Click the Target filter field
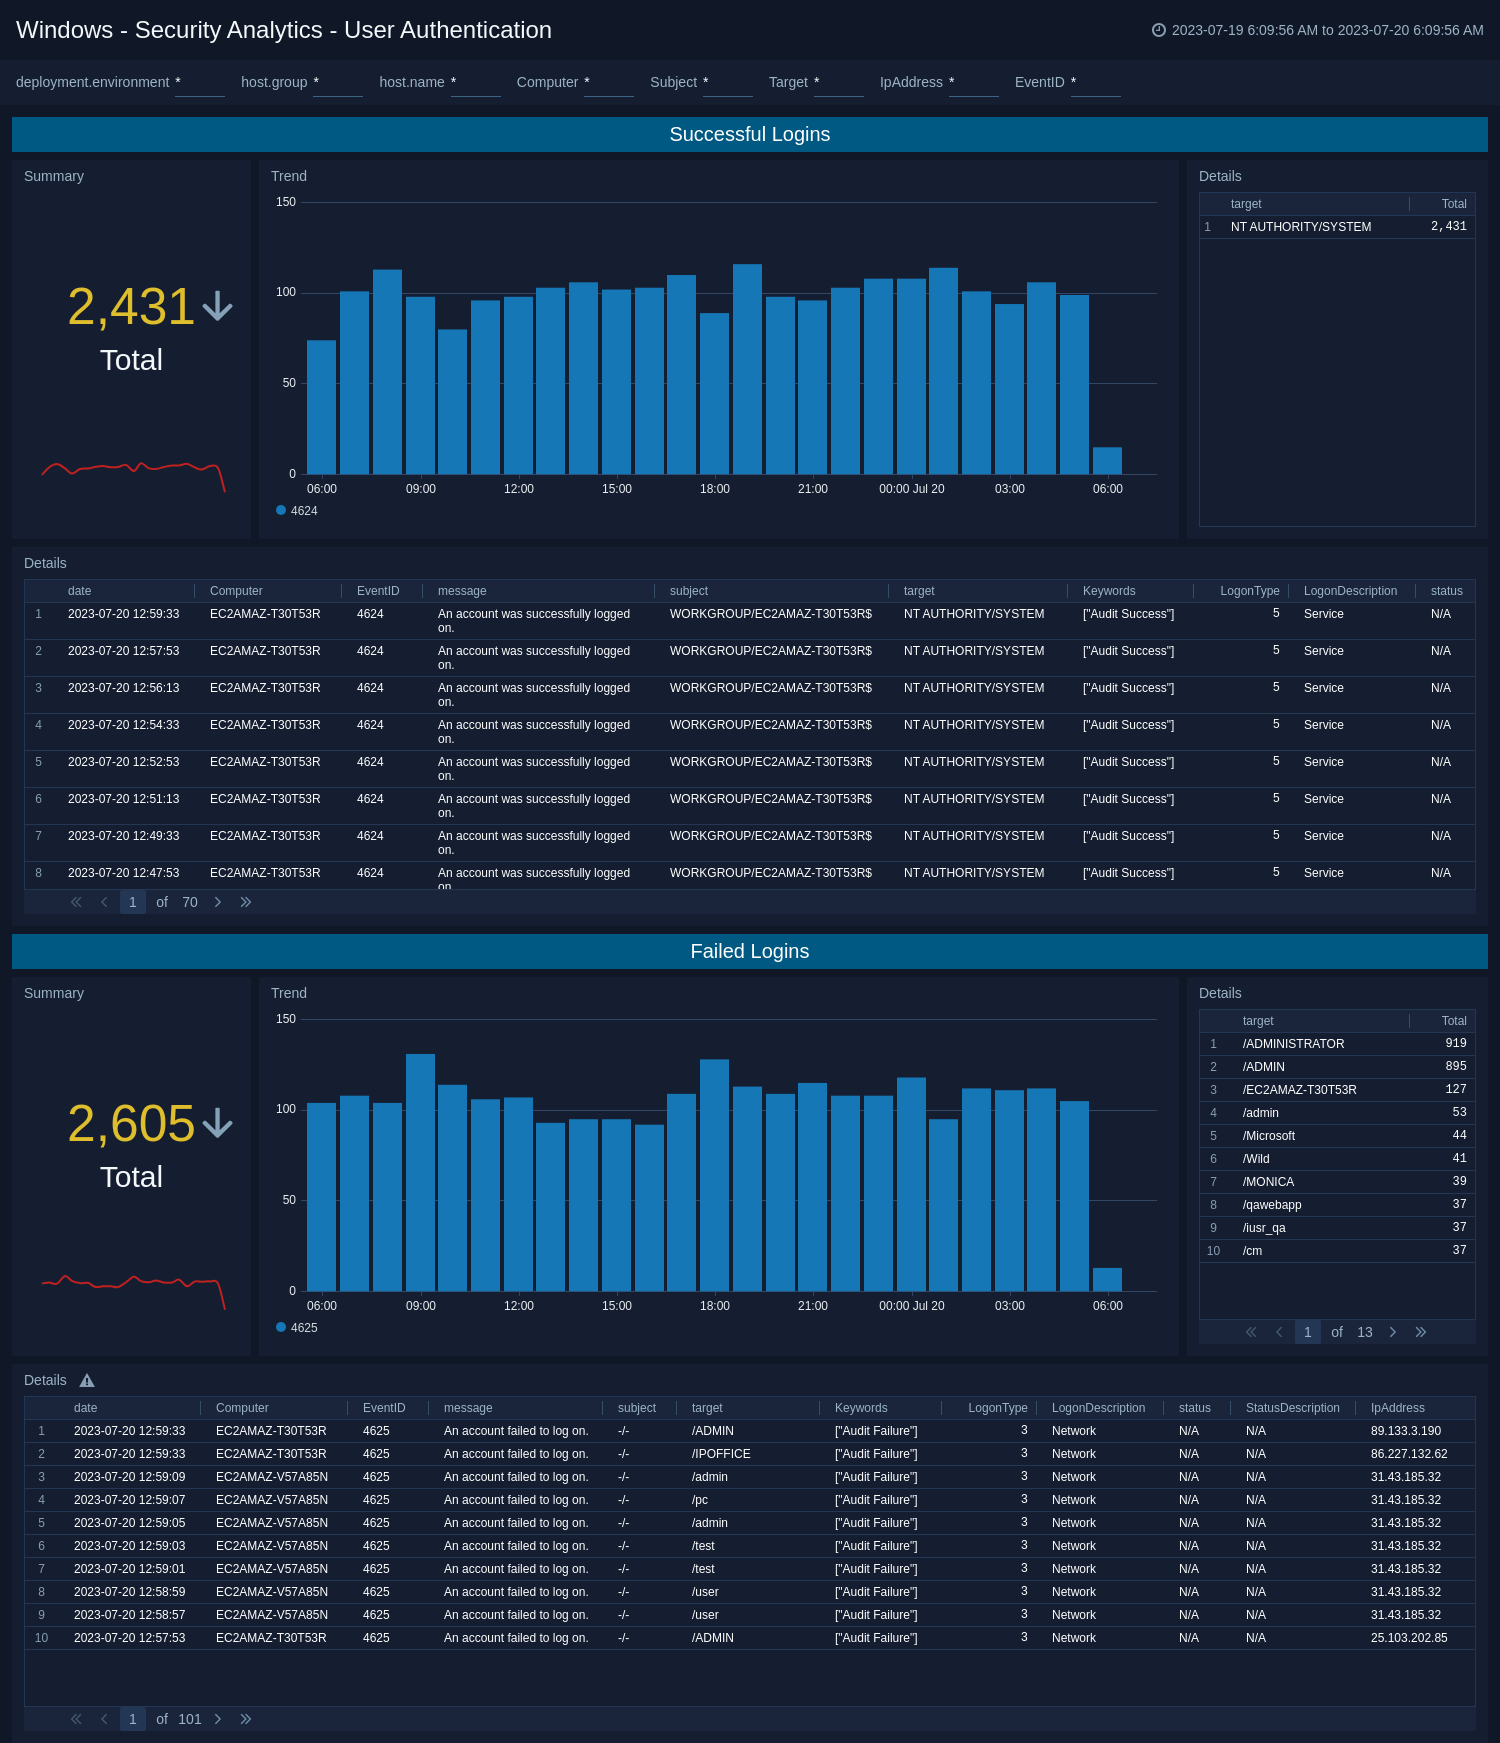Image resolution: width=1500 pixels, height=1743 pixels. (839, 83)
